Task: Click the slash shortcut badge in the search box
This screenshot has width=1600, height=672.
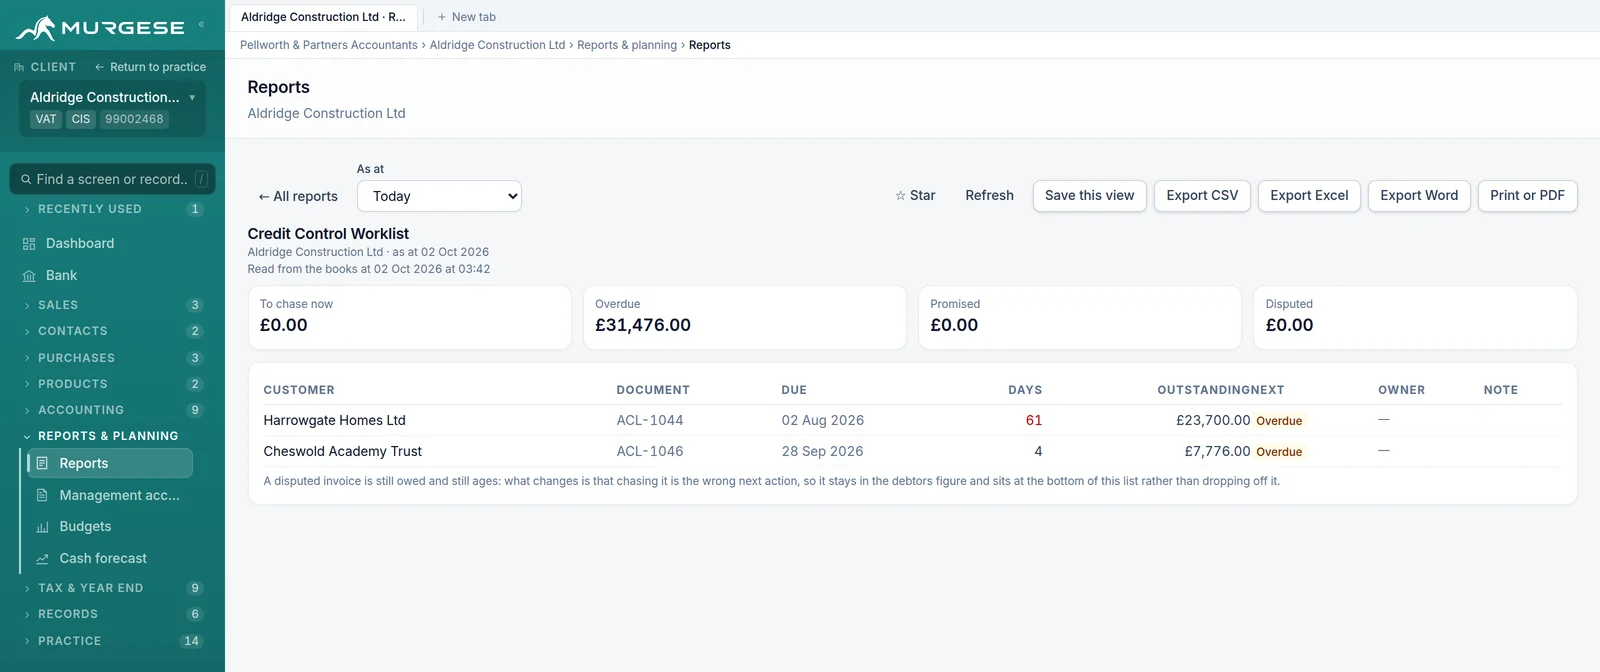Action: [201, 179]
